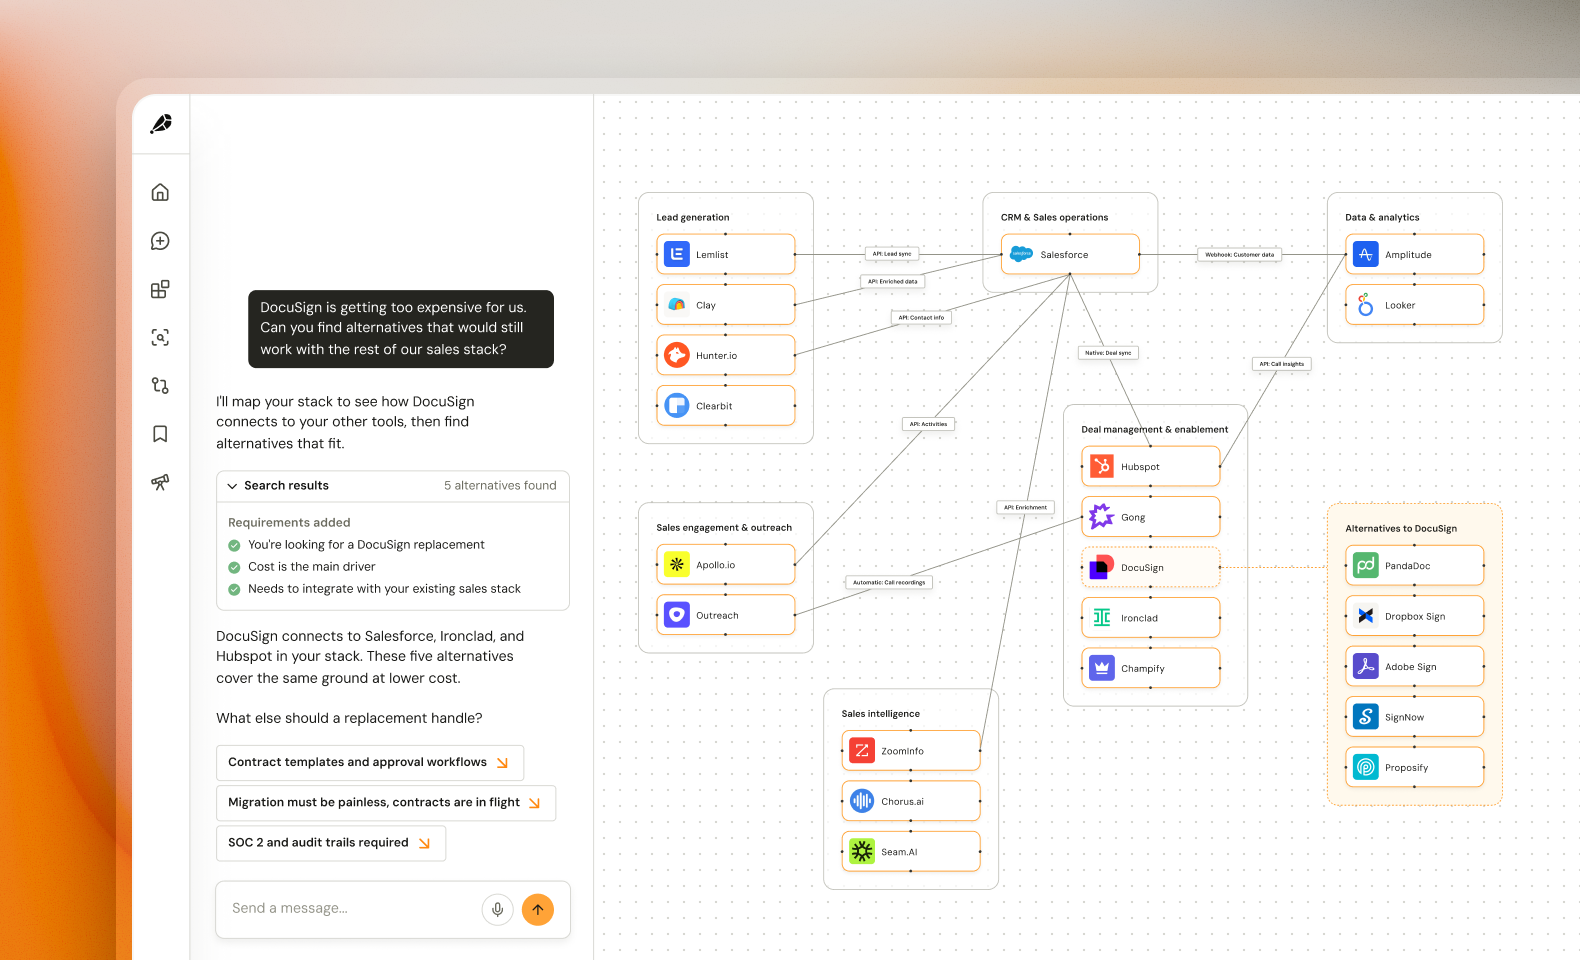The image size is (1580, 960).
Task: Click the green check beside 'Cost is the main driver'
Action: (x=234, y=567)
